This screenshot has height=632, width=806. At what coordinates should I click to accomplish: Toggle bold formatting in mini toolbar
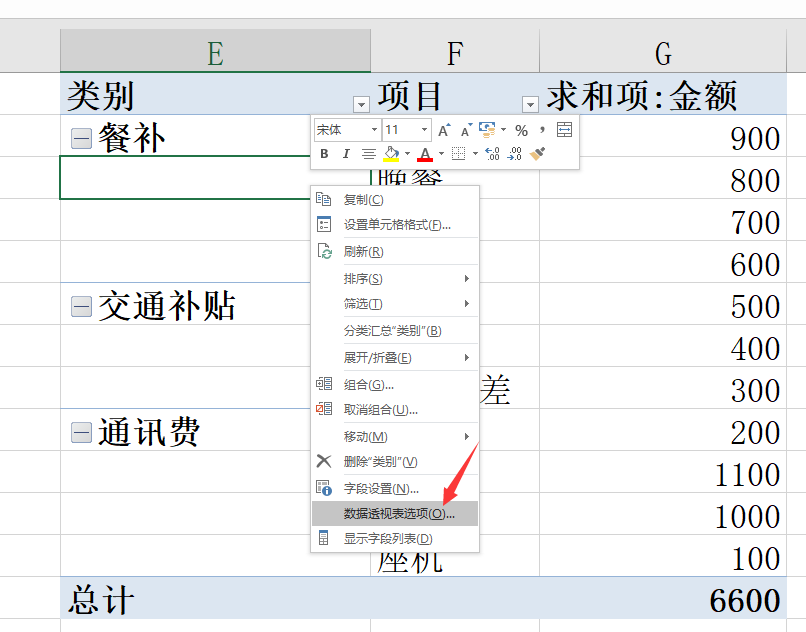324,154
